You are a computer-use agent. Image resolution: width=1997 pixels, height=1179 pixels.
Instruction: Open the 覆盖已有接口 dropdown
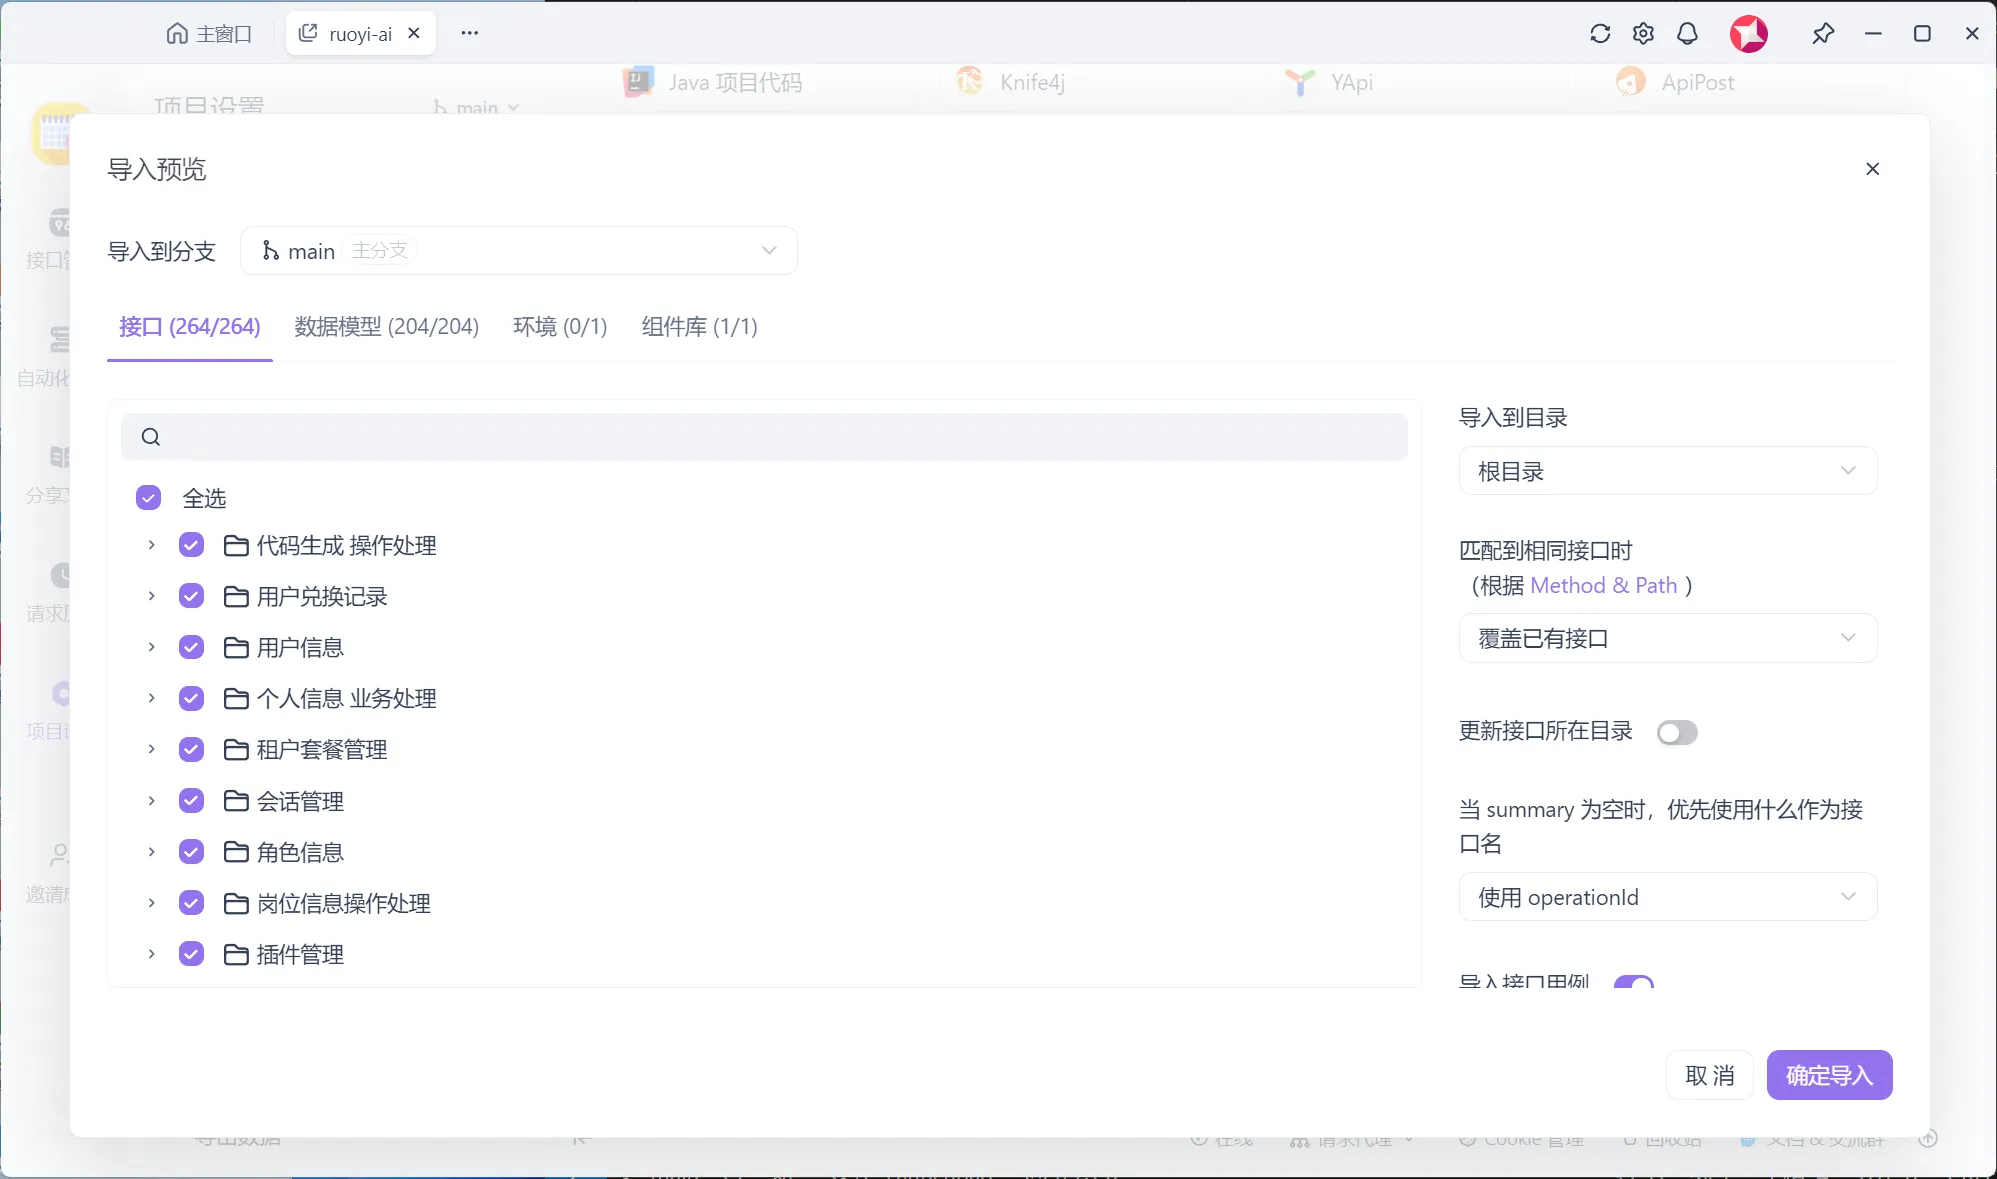pos(1667,638)
